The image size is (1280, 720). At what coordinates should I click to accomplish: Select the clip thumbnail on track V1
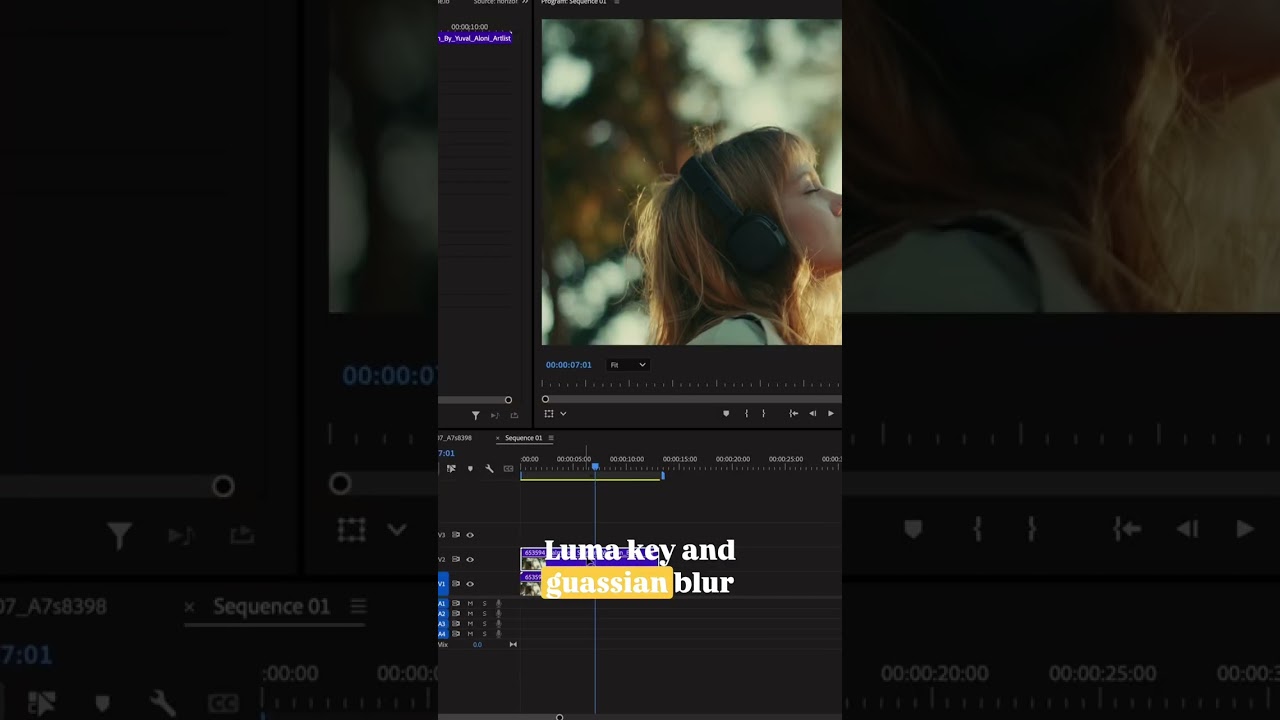(x=531, y=588)
